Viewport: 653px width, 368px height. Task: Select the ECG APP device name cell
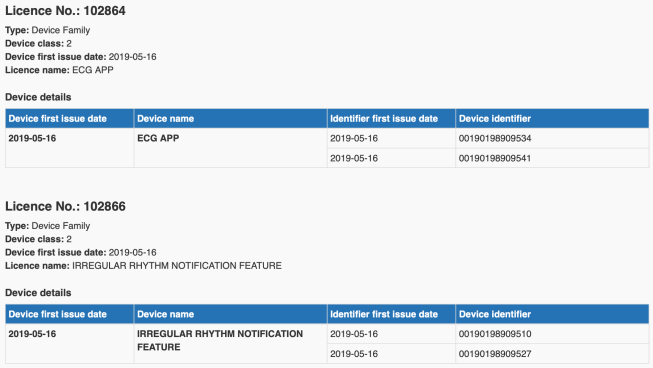(230, 148)
